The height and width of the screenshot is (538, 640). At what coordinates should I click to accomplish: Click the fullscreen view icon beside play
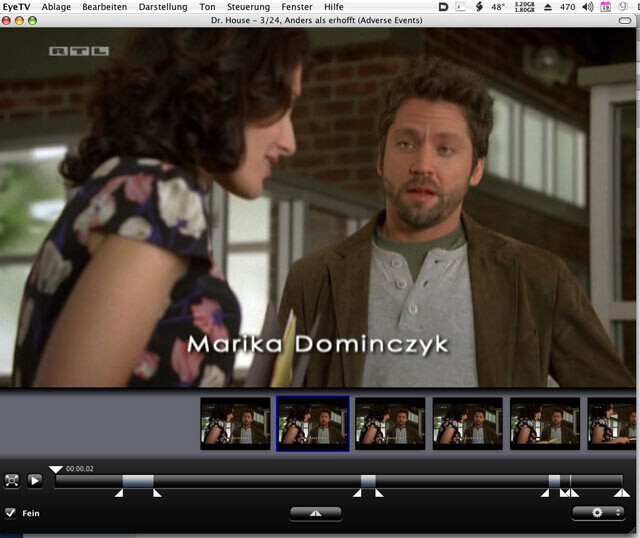[x=12, y=480]
